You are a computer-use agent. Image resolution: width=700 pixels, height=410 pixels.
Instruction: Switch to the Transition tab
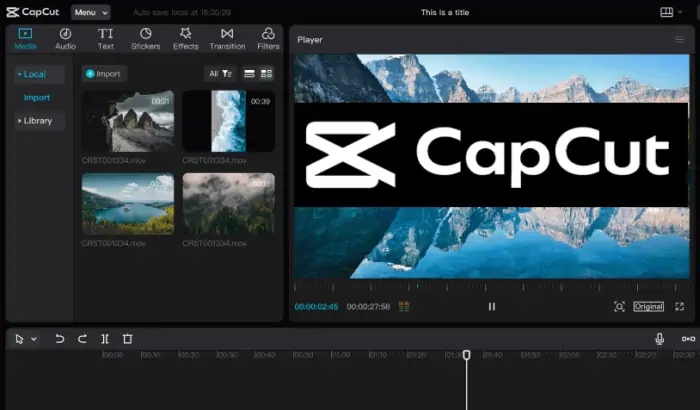(227, 39)
